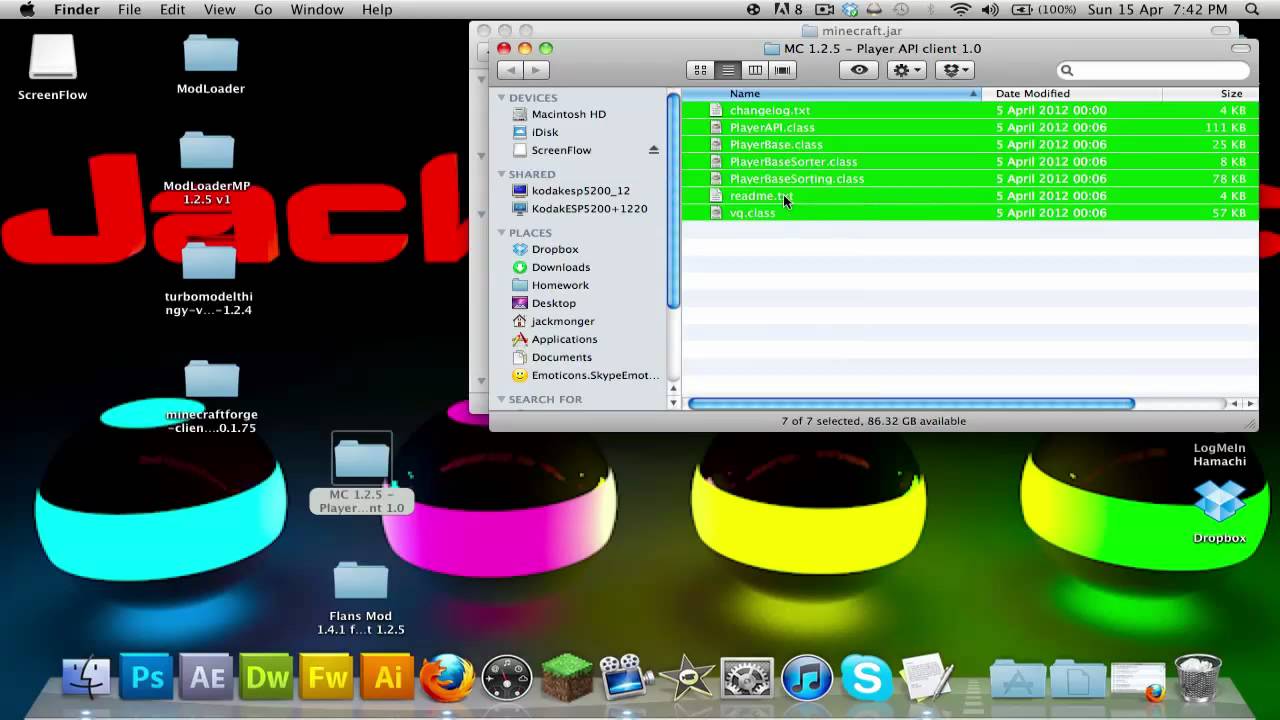The height and width of the screenshot is (720, 1280).
Task: Sort files by Date Modified column
Action: click(1072, 93)
